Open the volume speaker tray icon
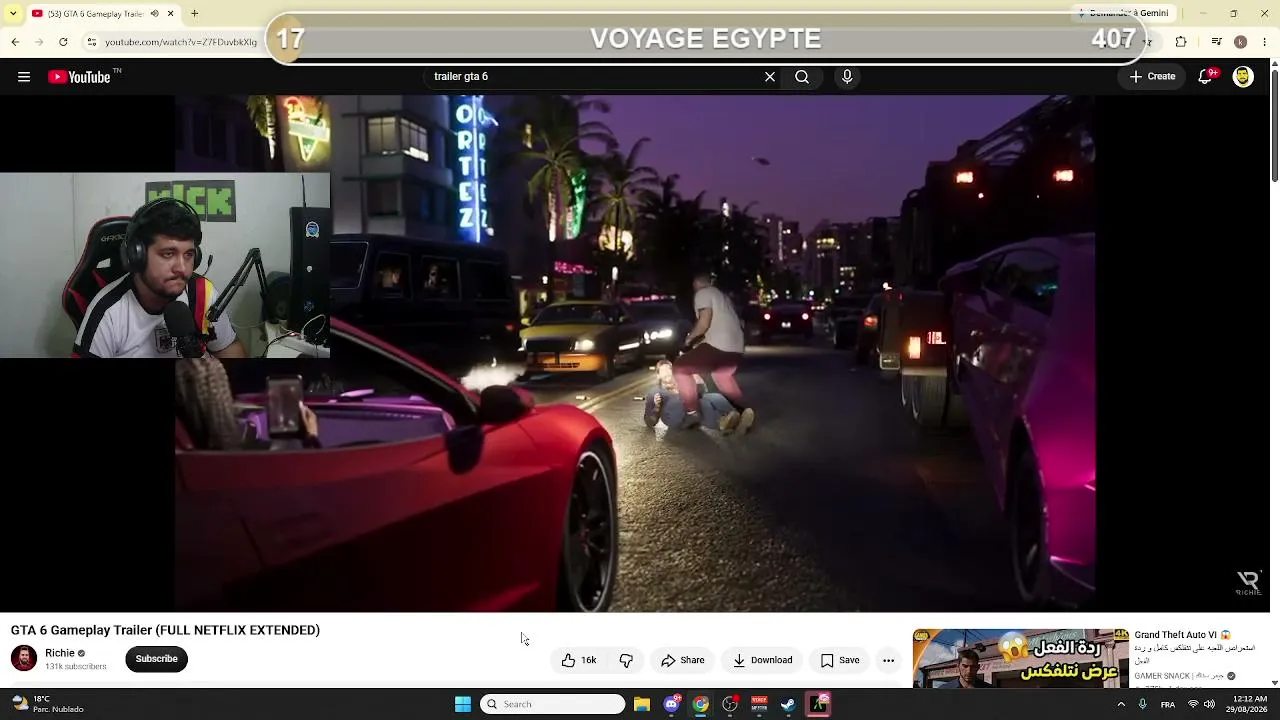Viewport: 1280px width, 720px height. [x=1210, y=704]
